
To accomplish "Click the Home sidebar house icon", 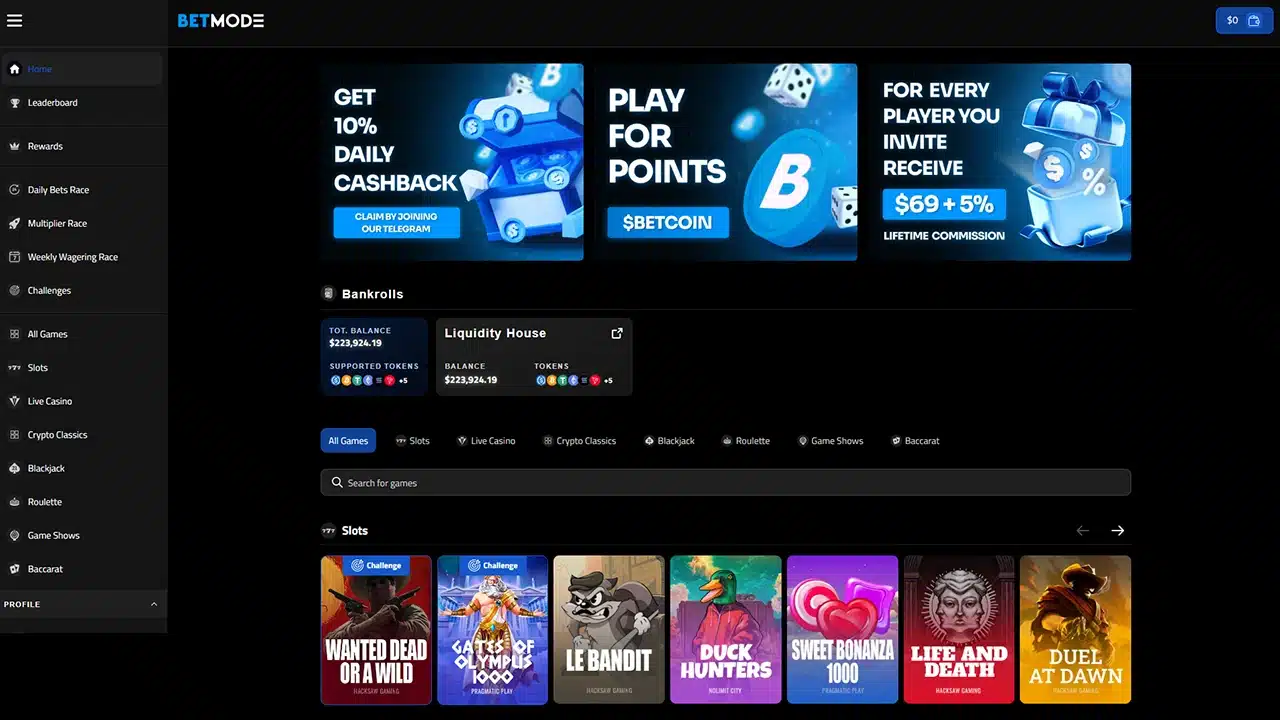I will coord(14,69).
